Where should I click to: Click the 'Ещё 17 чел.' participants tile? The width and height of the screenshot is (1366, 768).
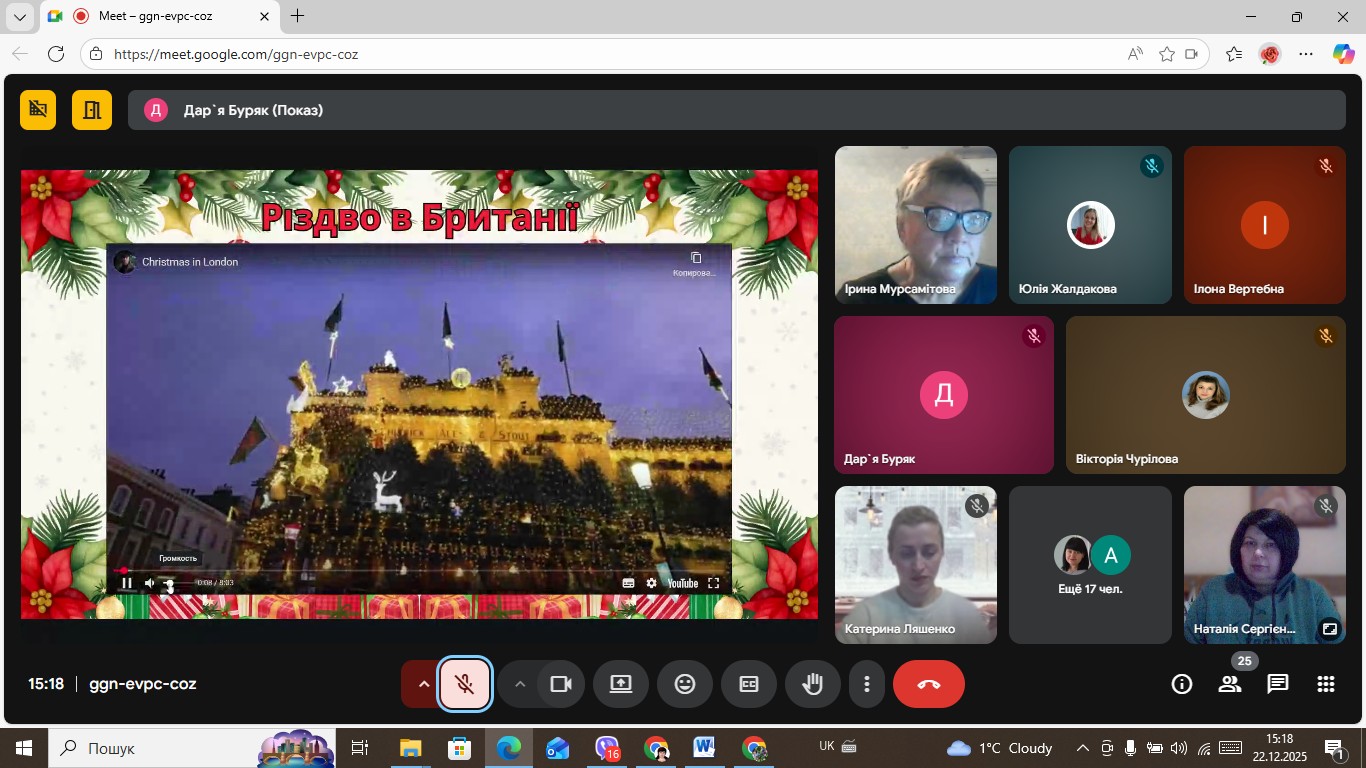point(1090,565)
